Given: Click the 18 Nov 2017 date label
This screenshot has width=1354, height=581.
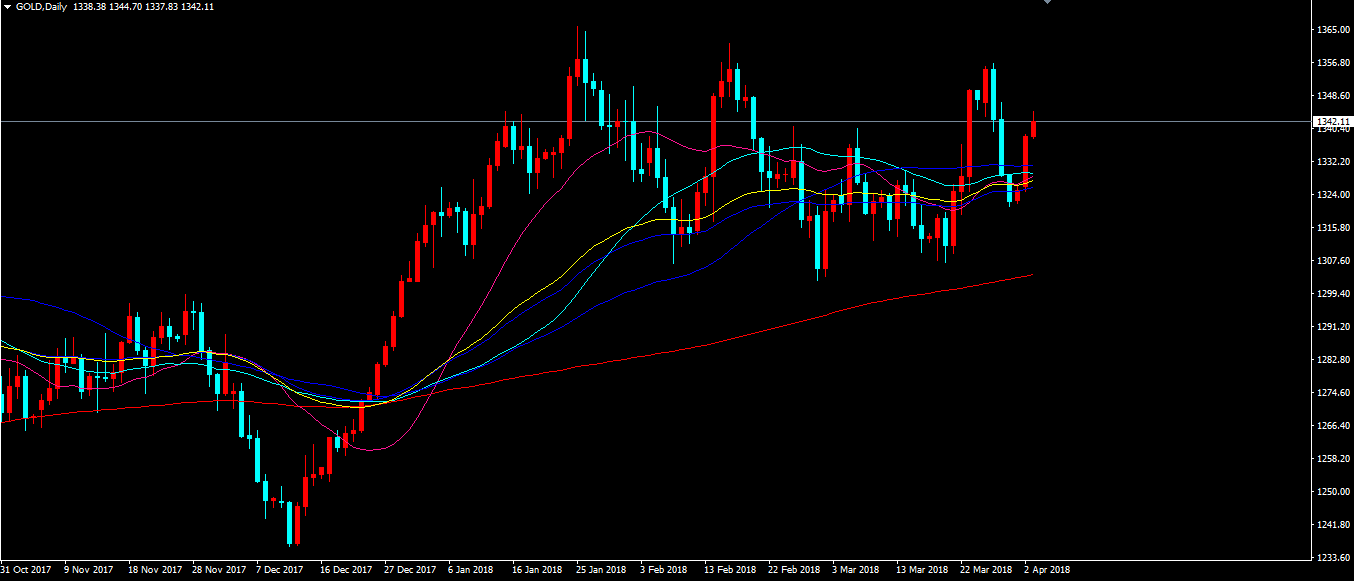Looking at the screenshot, I should click(x=153, y=570).
